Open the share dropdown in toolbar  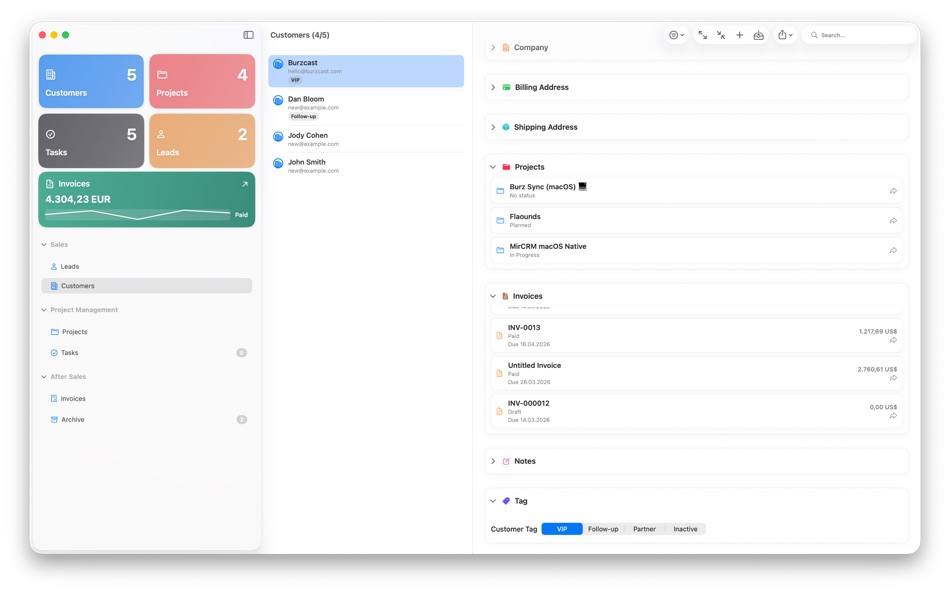click(x=785, y=35)
